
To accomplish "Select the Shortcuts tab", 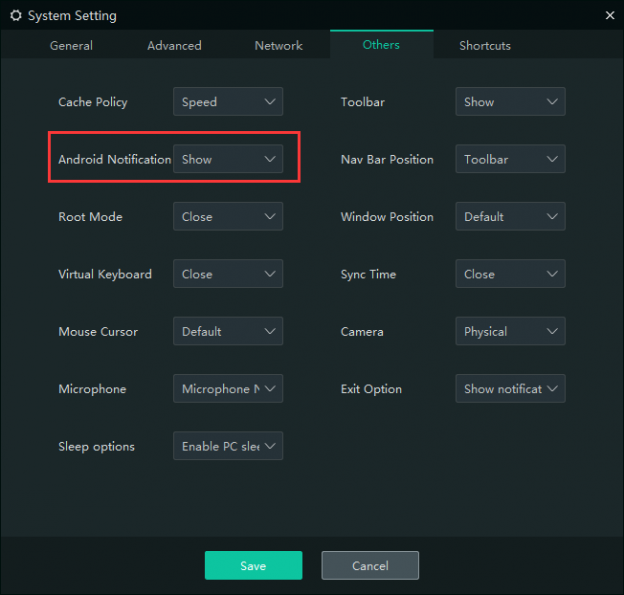I will point(485,46).
